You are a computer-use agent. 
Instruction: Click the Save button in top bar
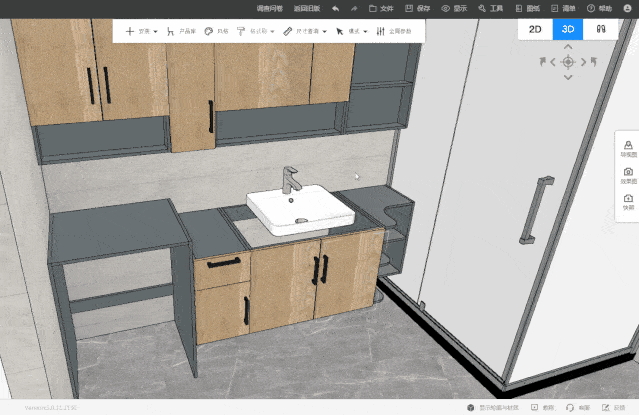(x=417, y=8)
